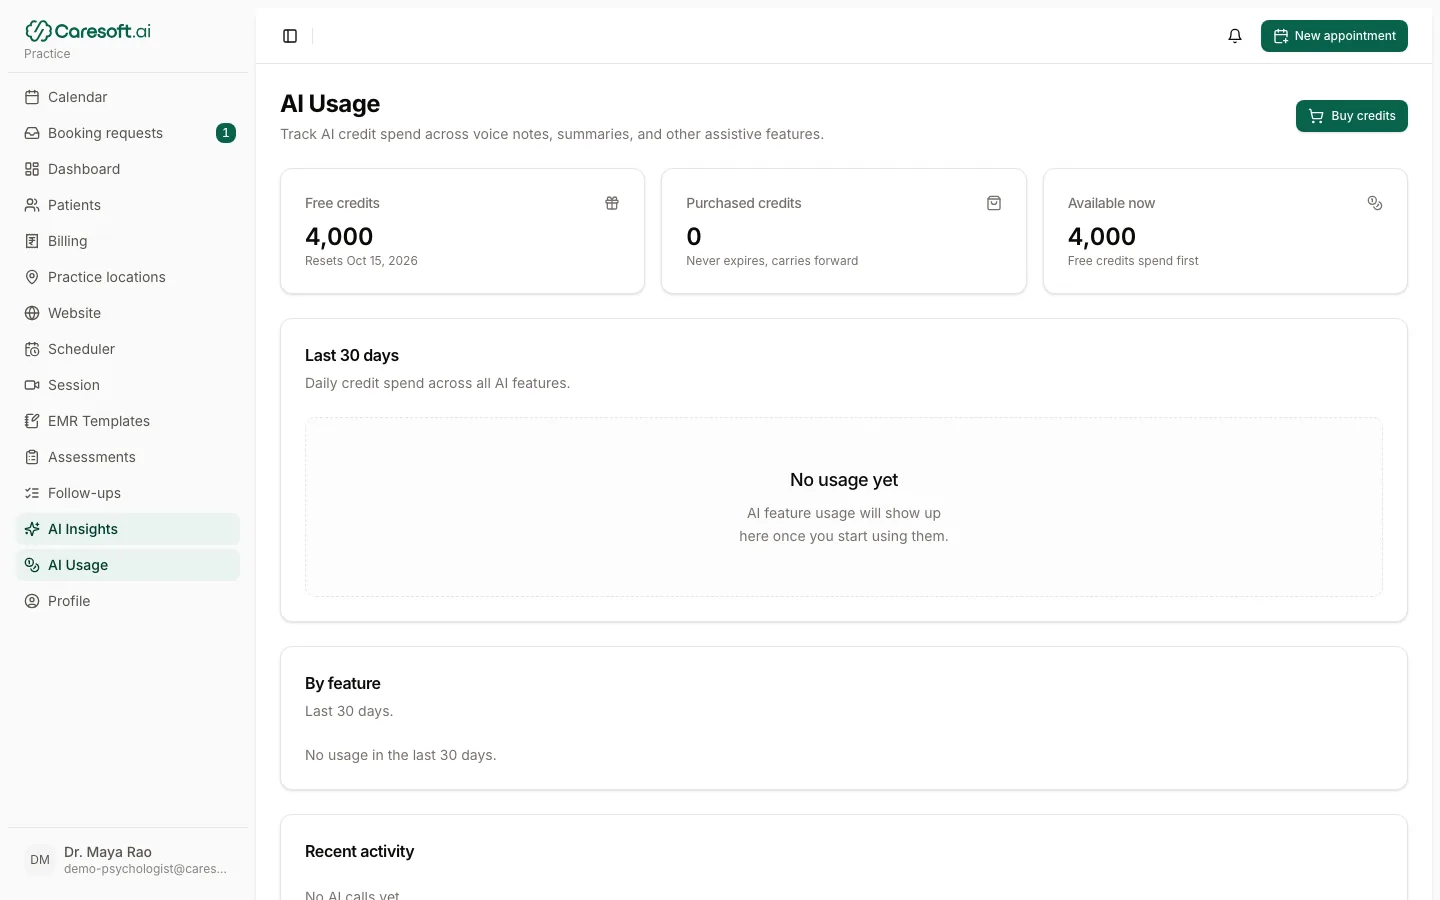Click the "Resets Oct 15, 2026" text
Image resolution: width=1440 pixels, height=900 pixels.
pyautogui.click(x=361, y=261)
